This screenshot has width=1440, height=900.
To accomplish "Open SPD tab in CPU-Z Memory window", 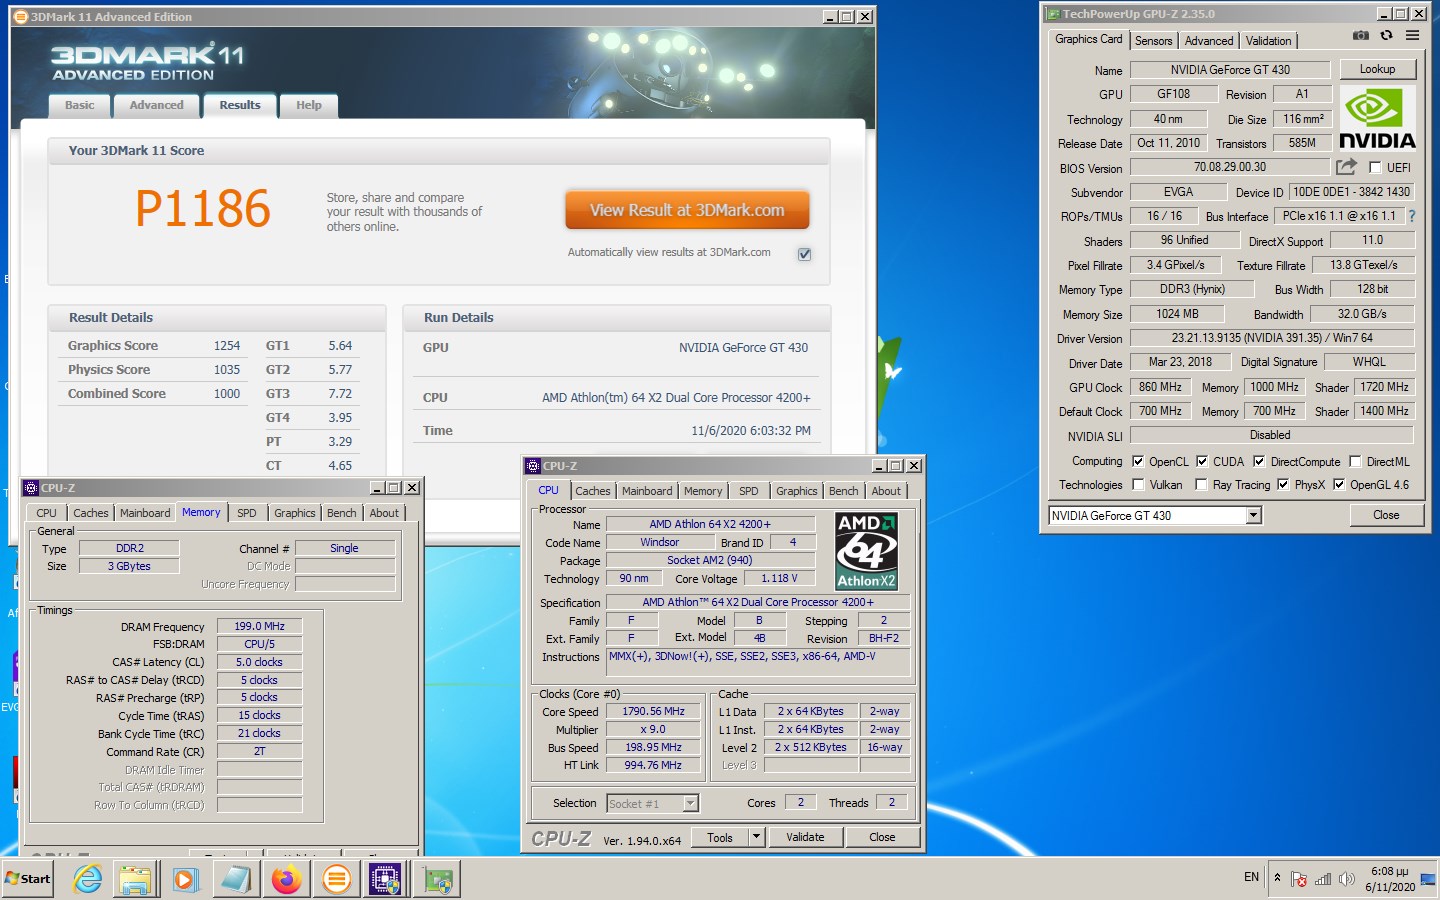I will tap(246, 513).
